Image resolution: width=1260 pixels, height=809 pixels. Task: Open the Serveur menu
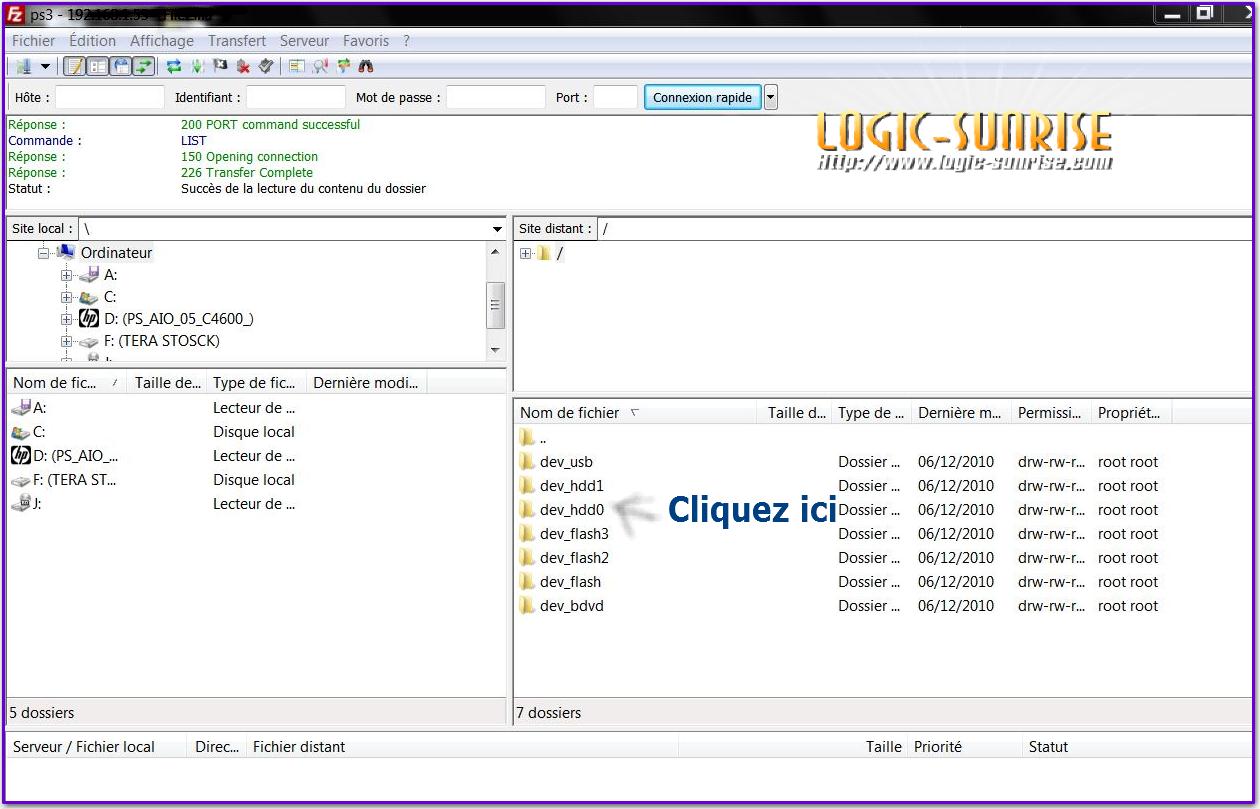[x=305, y=41]
